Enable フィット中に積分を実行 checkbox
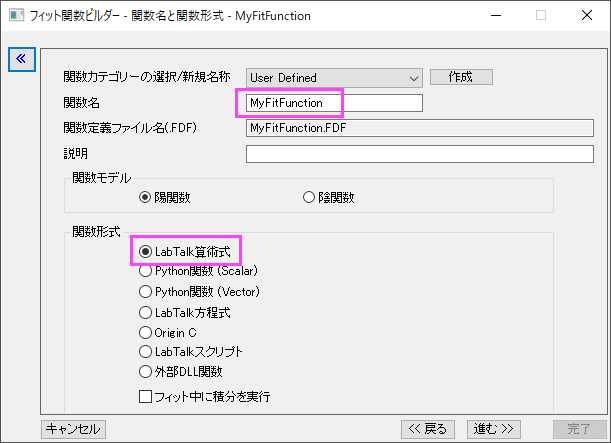 pos(145,397)
